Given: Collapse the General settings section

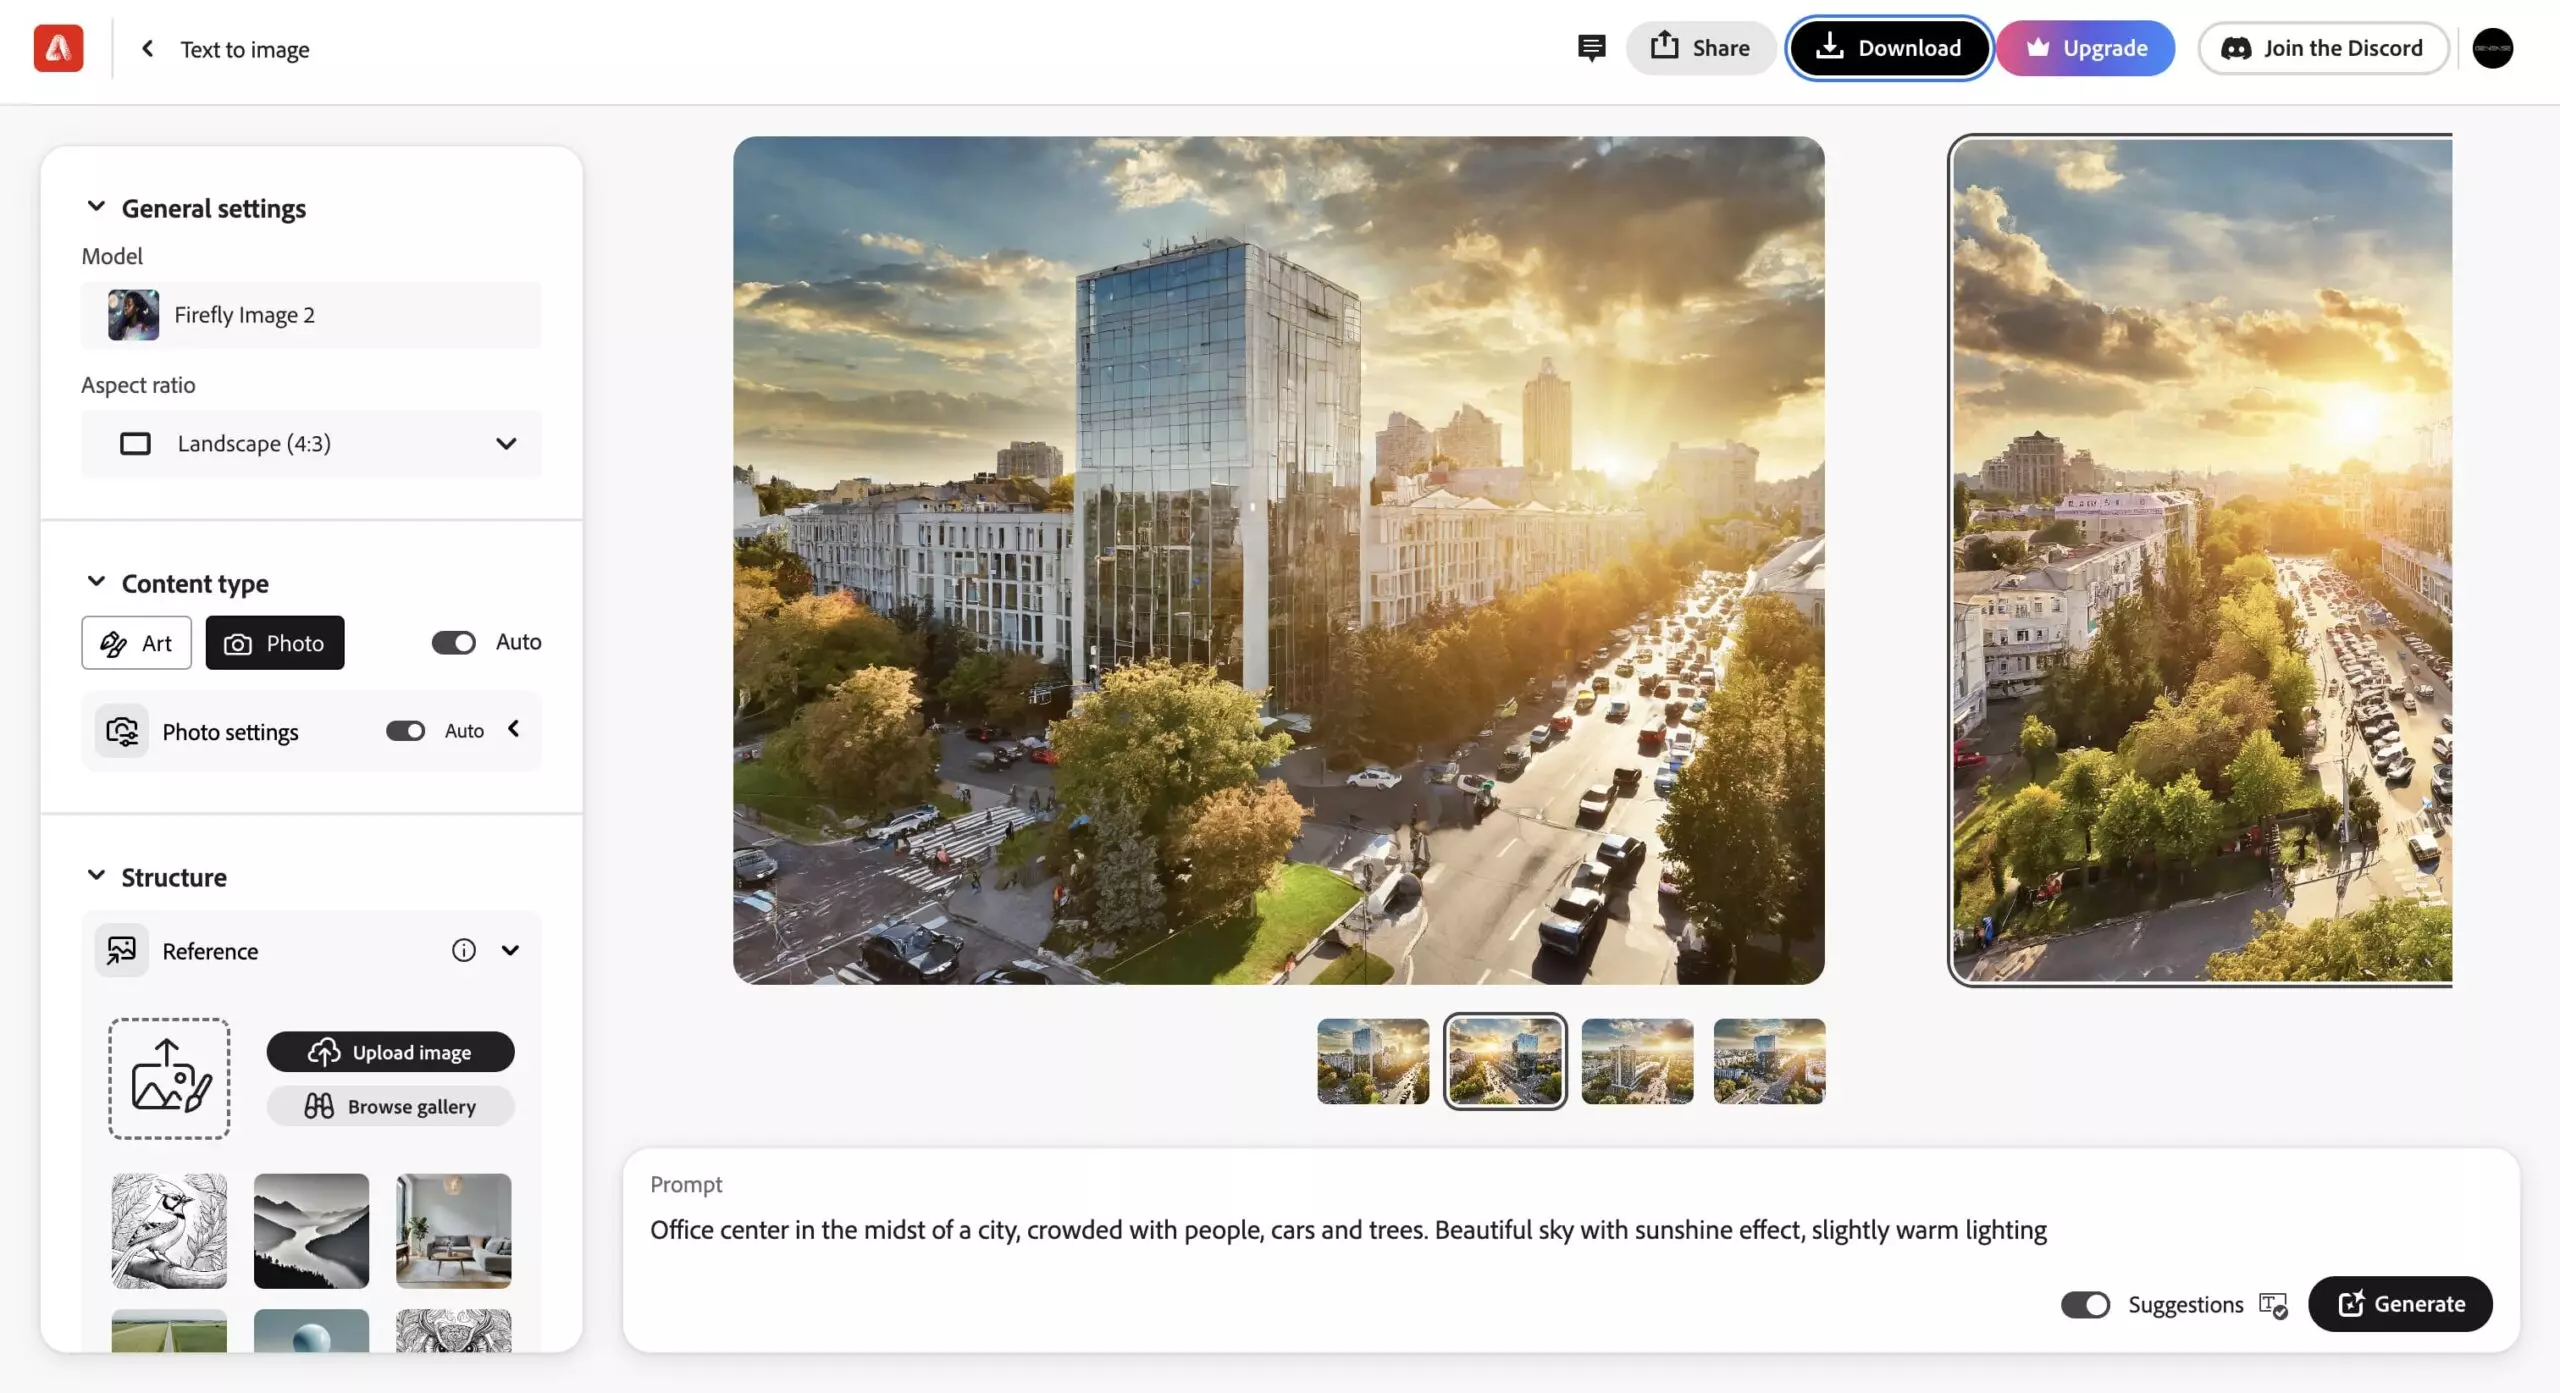Looking at the screenshot, I should pyautogui.click(x=96, y=207).
